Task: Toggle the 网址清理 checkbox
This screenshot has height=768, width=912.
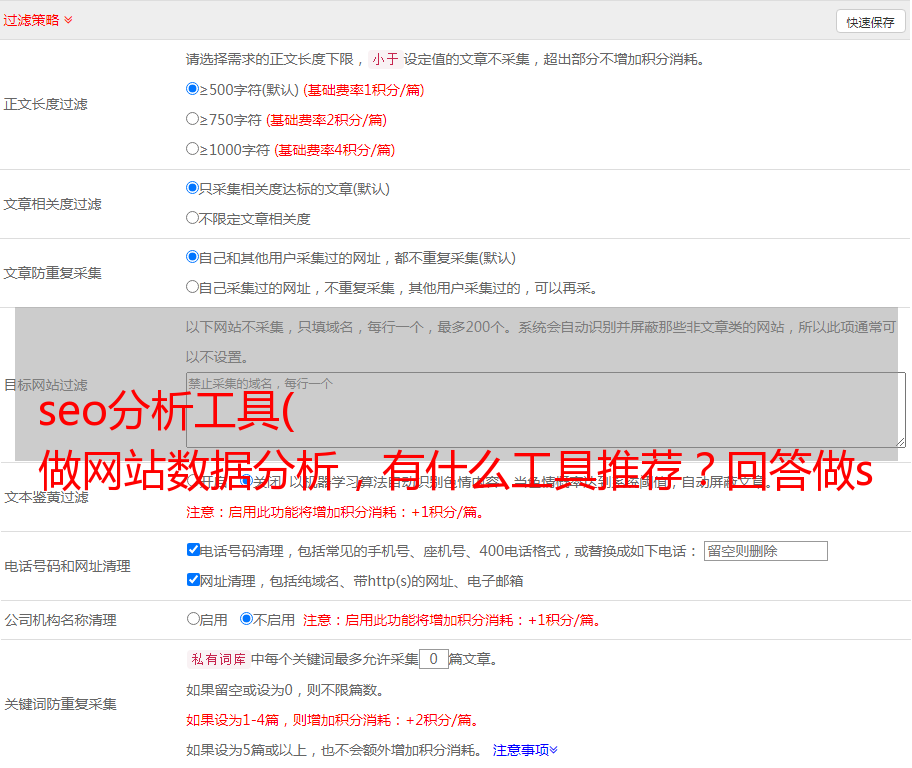Action: [x=193, y=579]
